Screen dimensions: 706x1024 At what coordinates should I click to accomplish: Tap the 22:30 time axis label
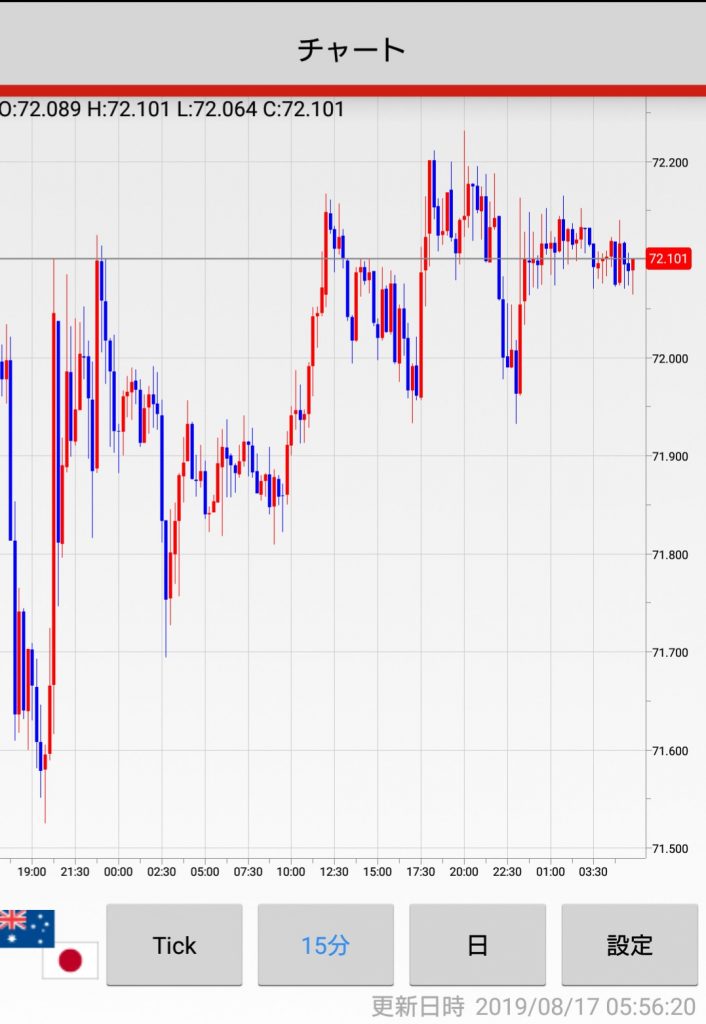tap(507, 872)
